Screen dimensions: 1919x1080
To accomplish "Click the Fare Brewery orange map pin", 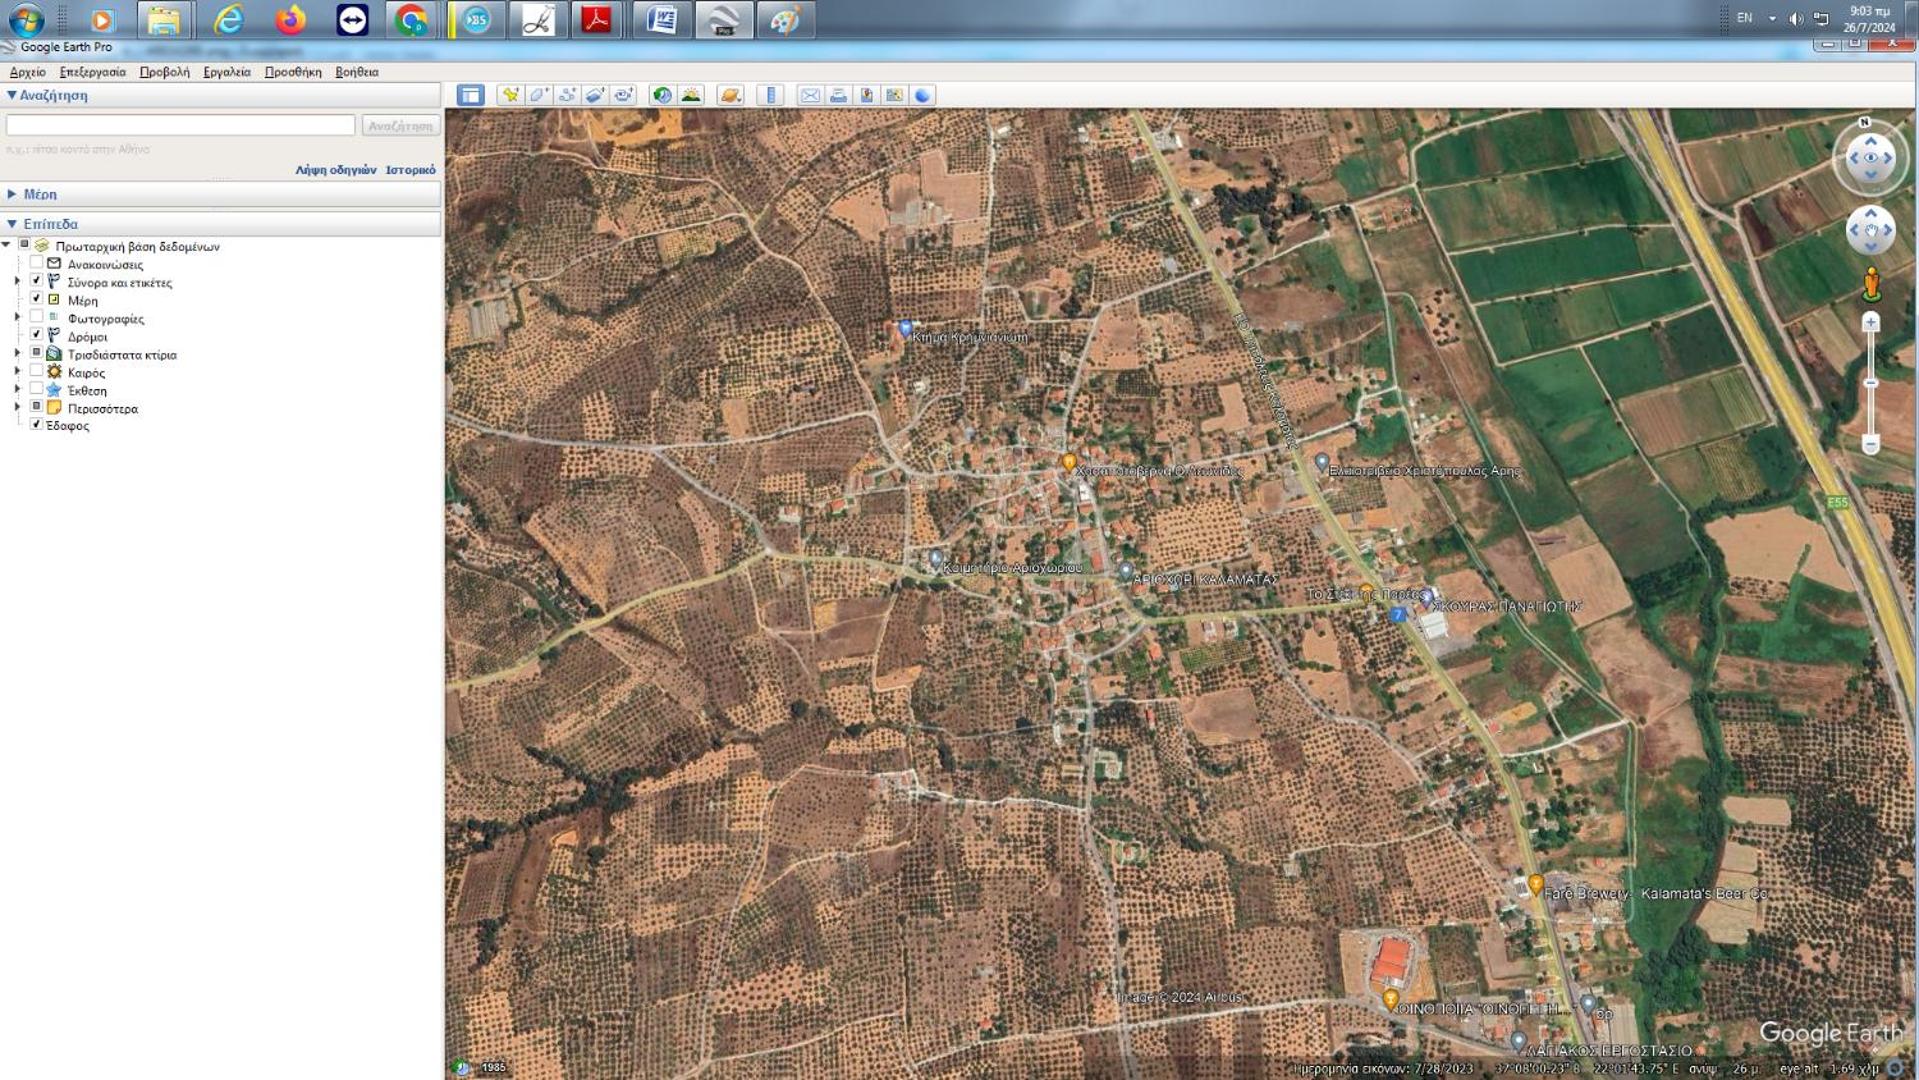I will pos(1535,884).
